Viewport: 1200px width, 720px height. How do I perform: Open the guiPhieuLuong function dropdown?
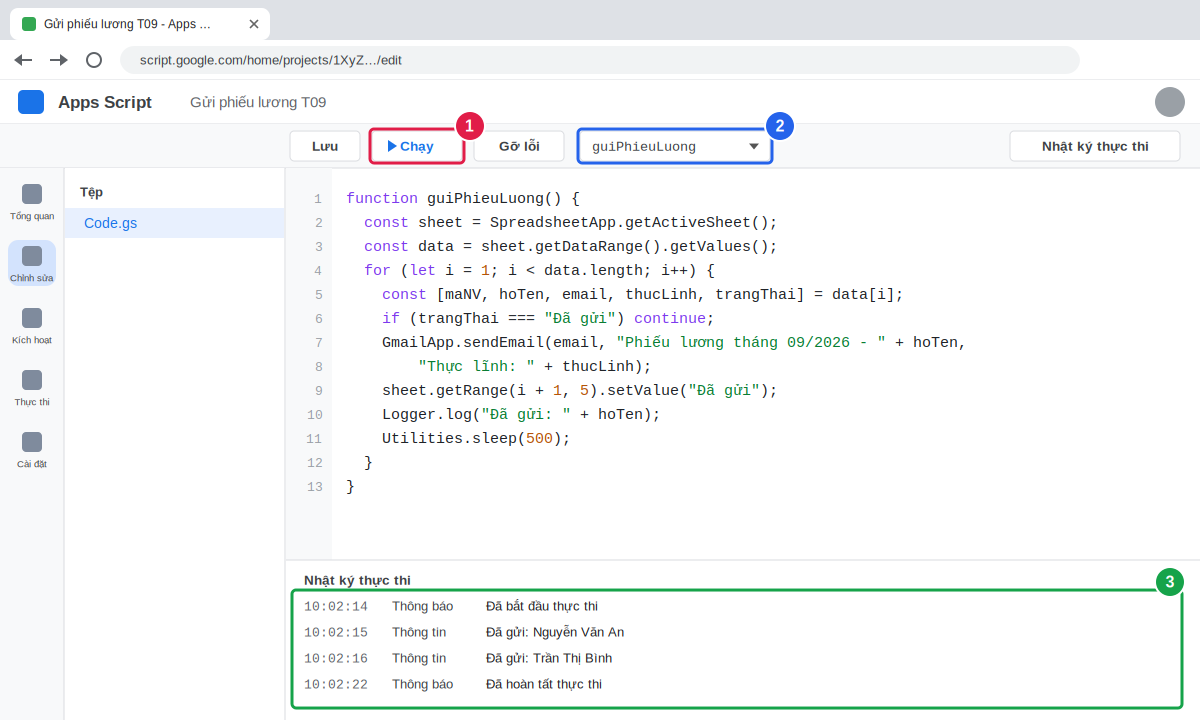coord(675,146)
